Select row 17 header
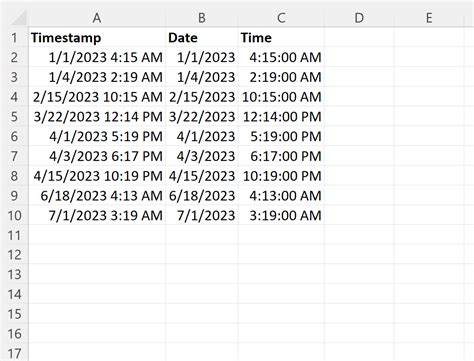Screen dimensions: 474x361 pos(14,353)
